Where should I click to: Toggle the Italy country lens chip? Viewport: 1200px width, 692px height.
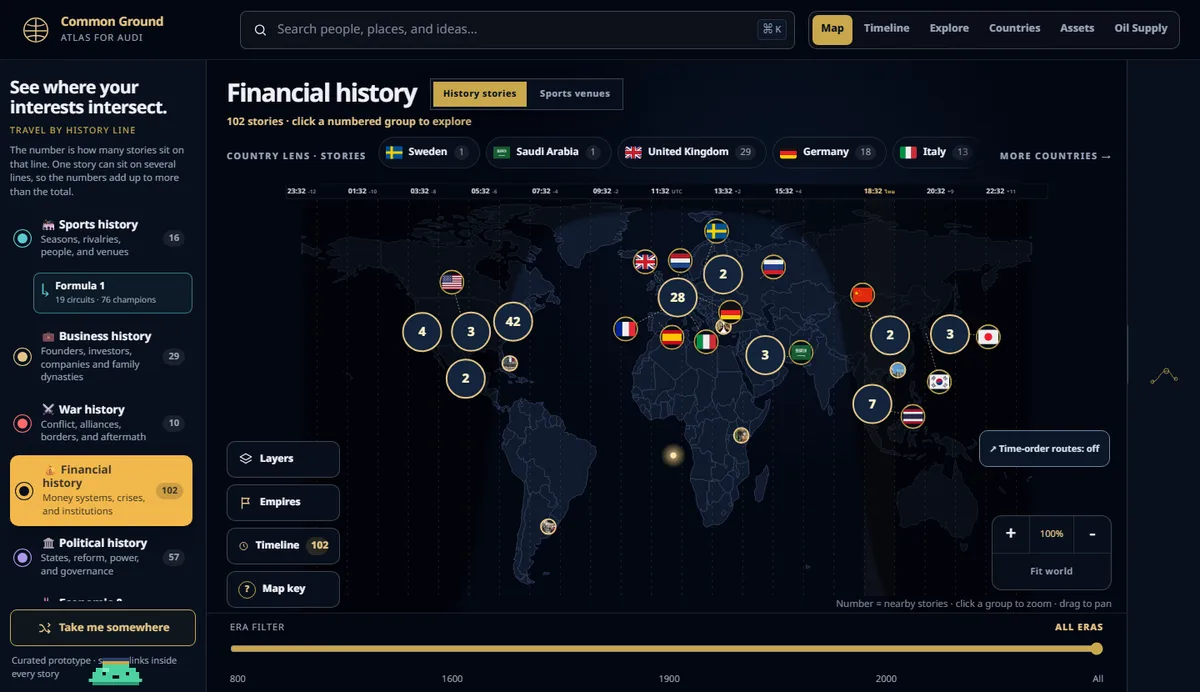pos(936,152)
